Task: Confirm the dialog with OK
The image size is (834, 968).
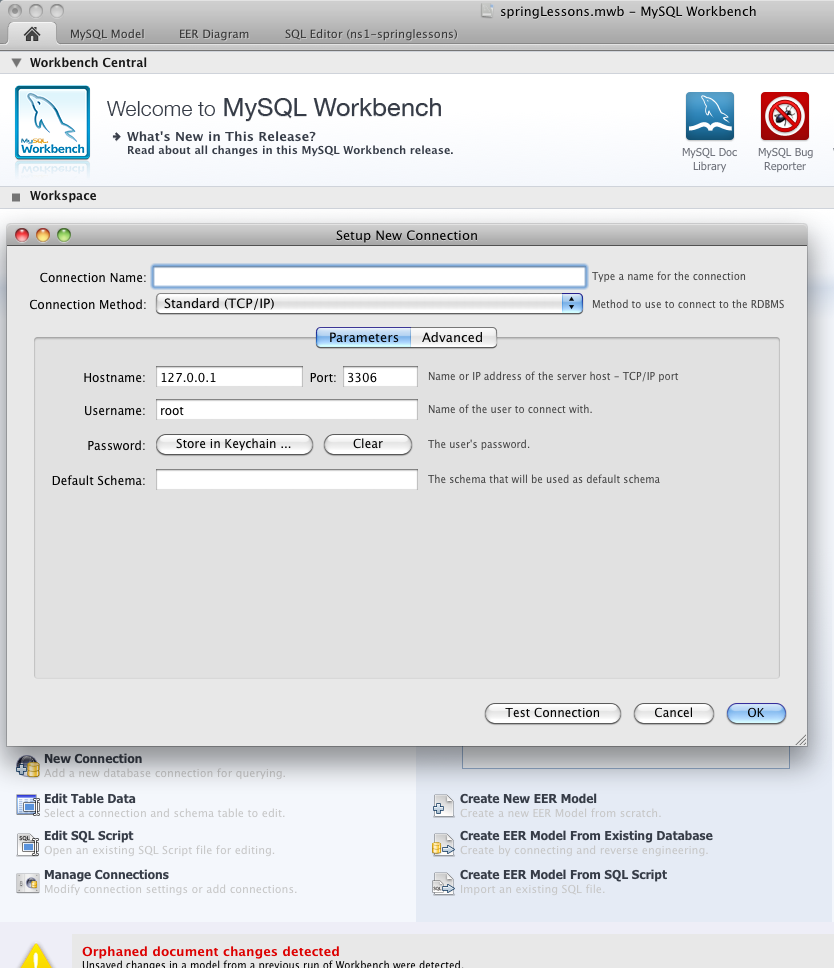Action: (756, 713)
